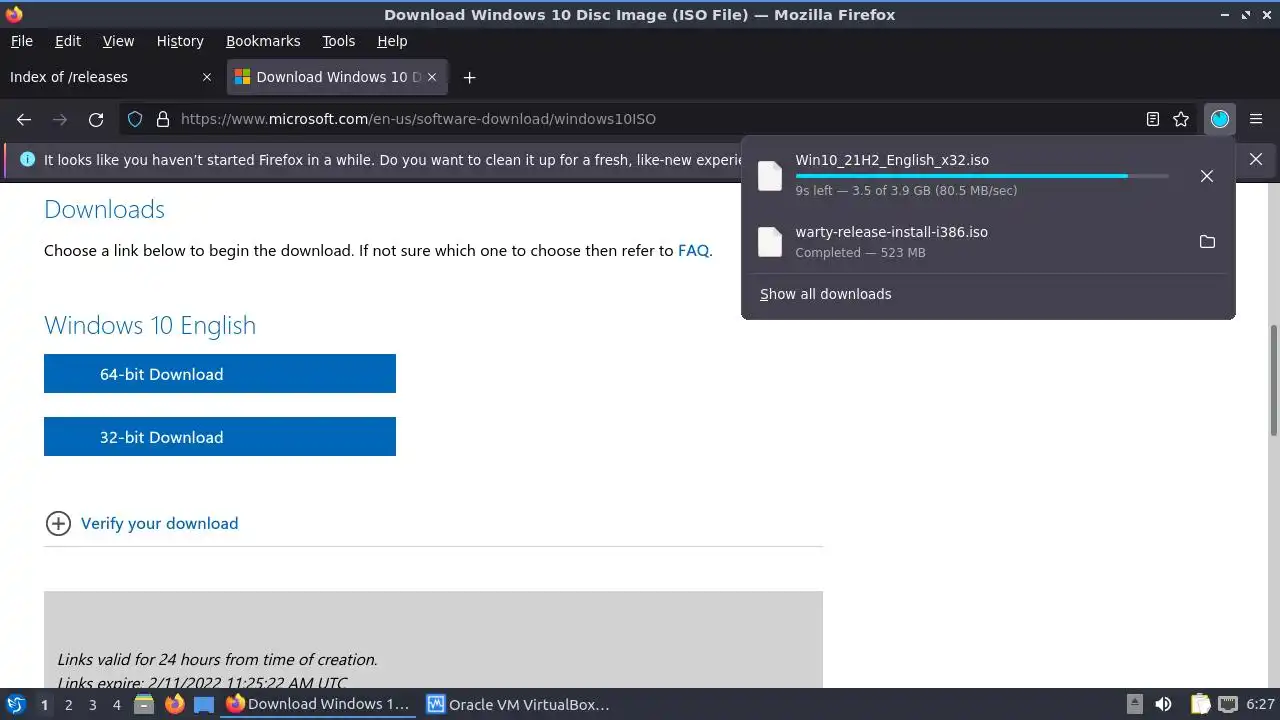Open the FAQ link
Viewport: 1280px width, 720px height.
point(693,251)
